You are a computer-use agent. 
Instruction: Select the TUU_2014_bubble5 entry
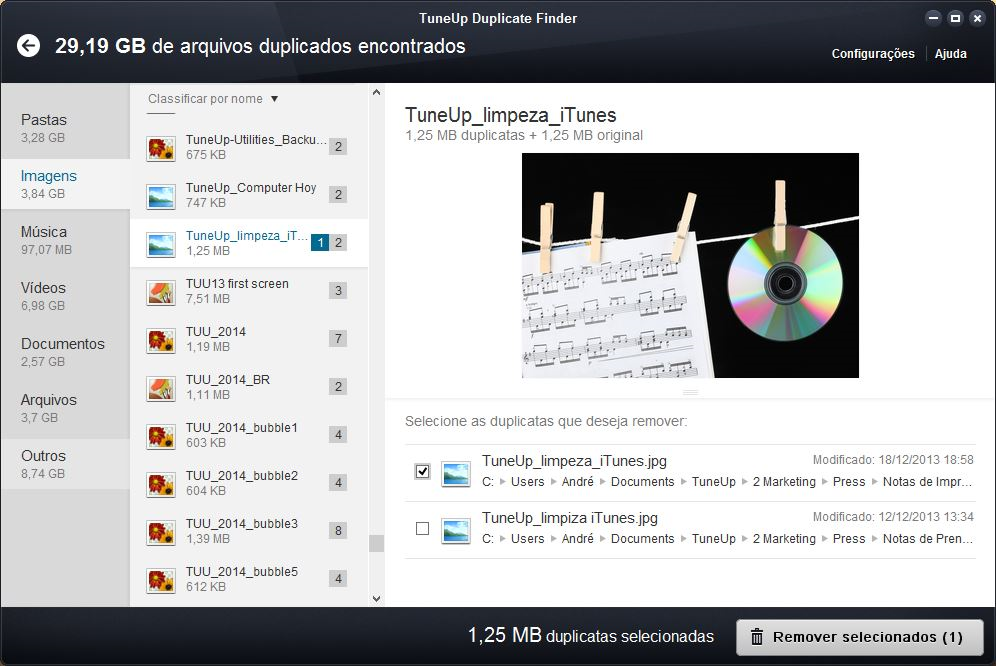(249, 579)
